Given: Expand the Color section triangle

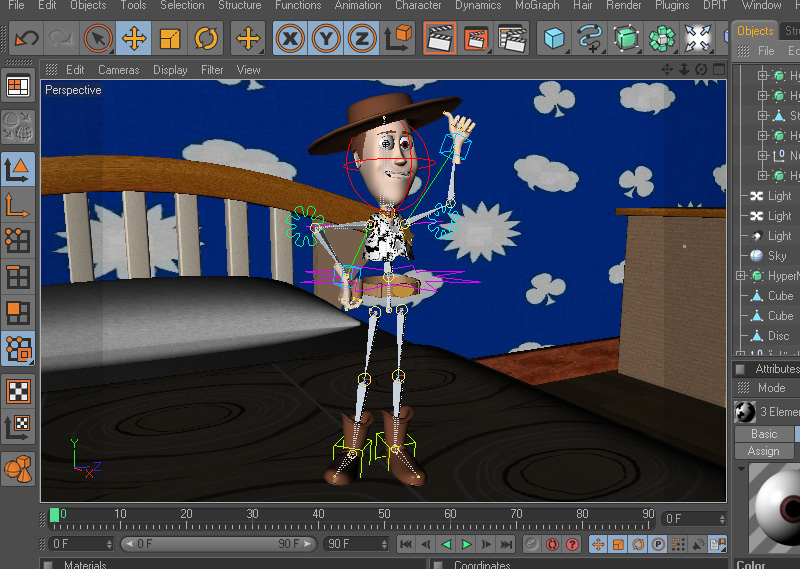Looking at the screenshot, I should pos(741,468).
